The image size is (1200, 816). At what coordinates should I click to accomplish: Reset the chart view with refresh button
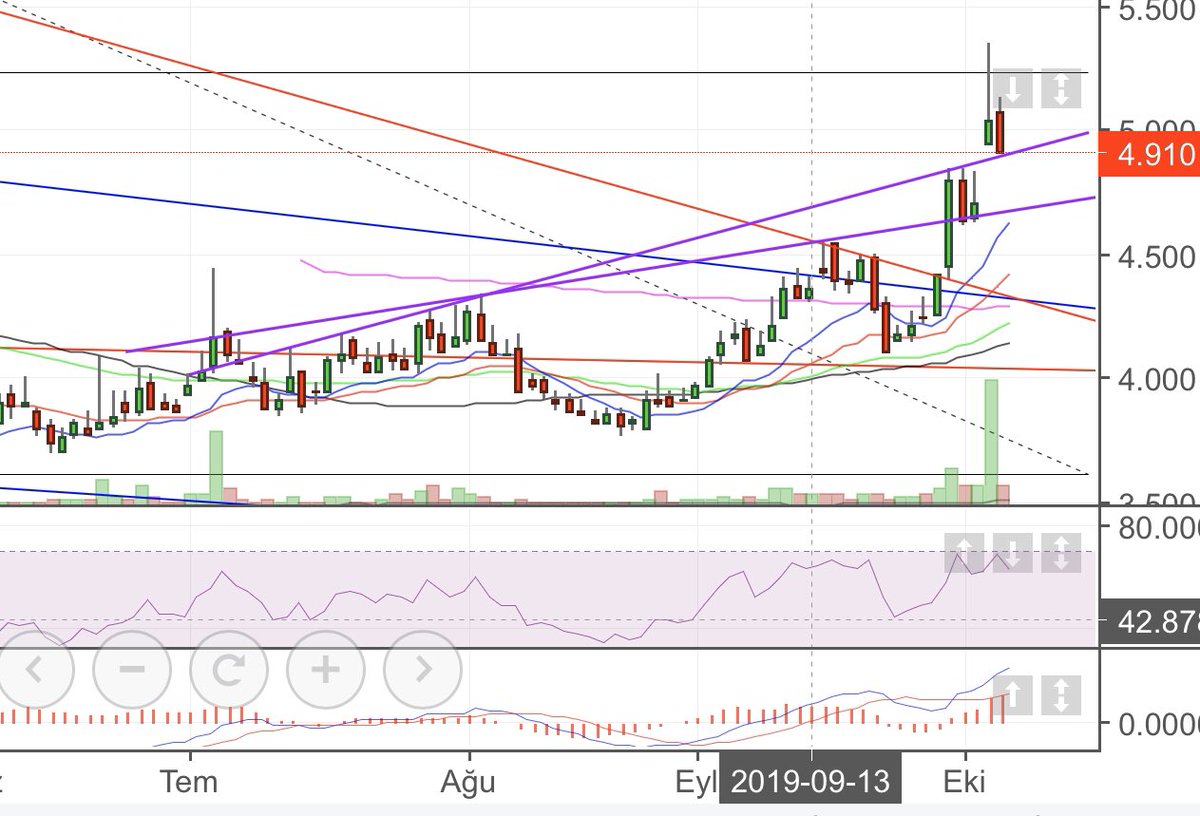[229, 669]
